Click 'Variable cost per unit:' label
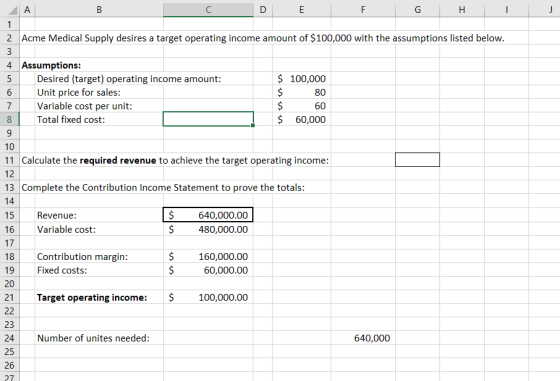560x381 pixels. click(84, 106)
